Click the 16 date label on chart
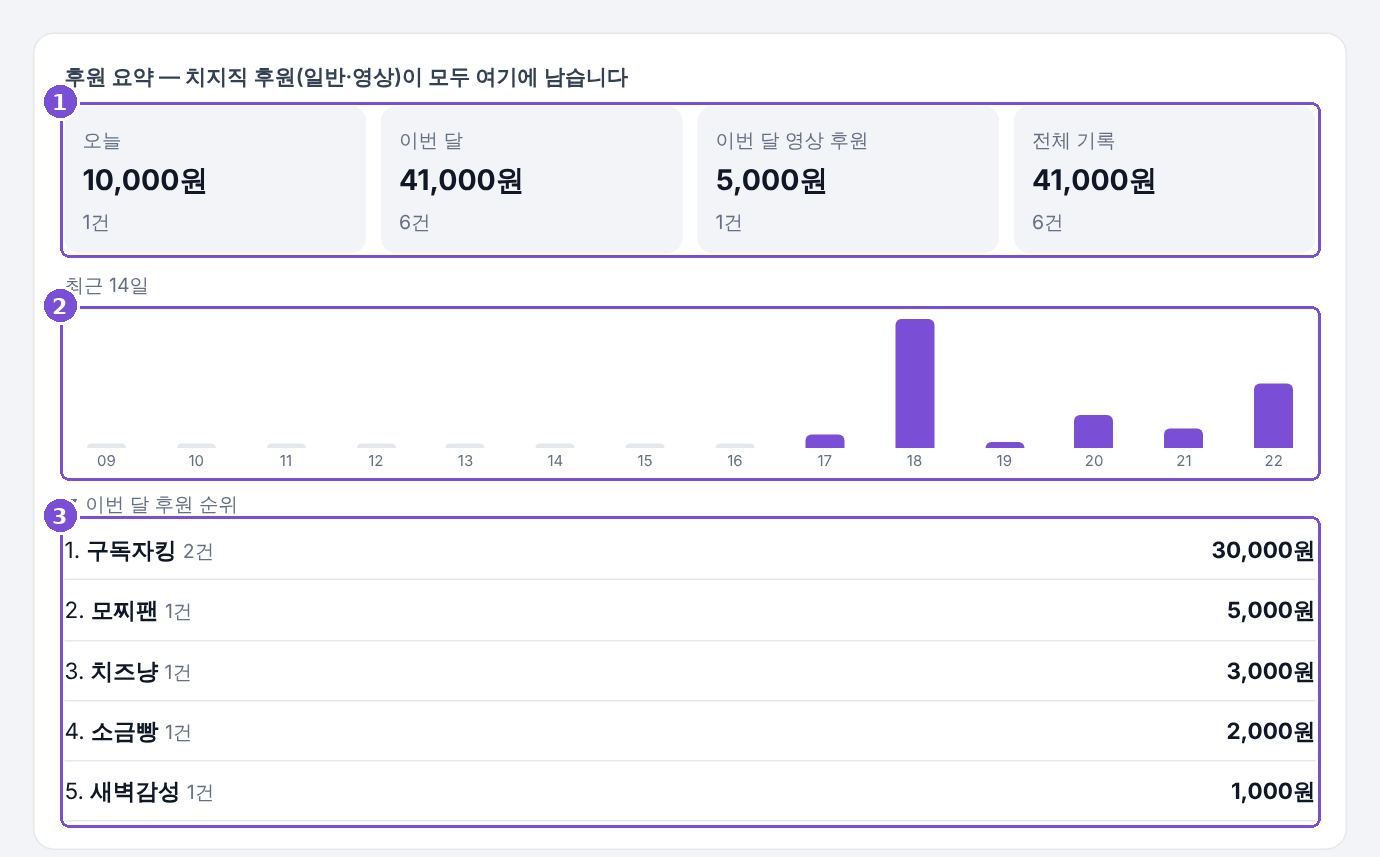Screen dimensions: 1380x857 (735, 461)
